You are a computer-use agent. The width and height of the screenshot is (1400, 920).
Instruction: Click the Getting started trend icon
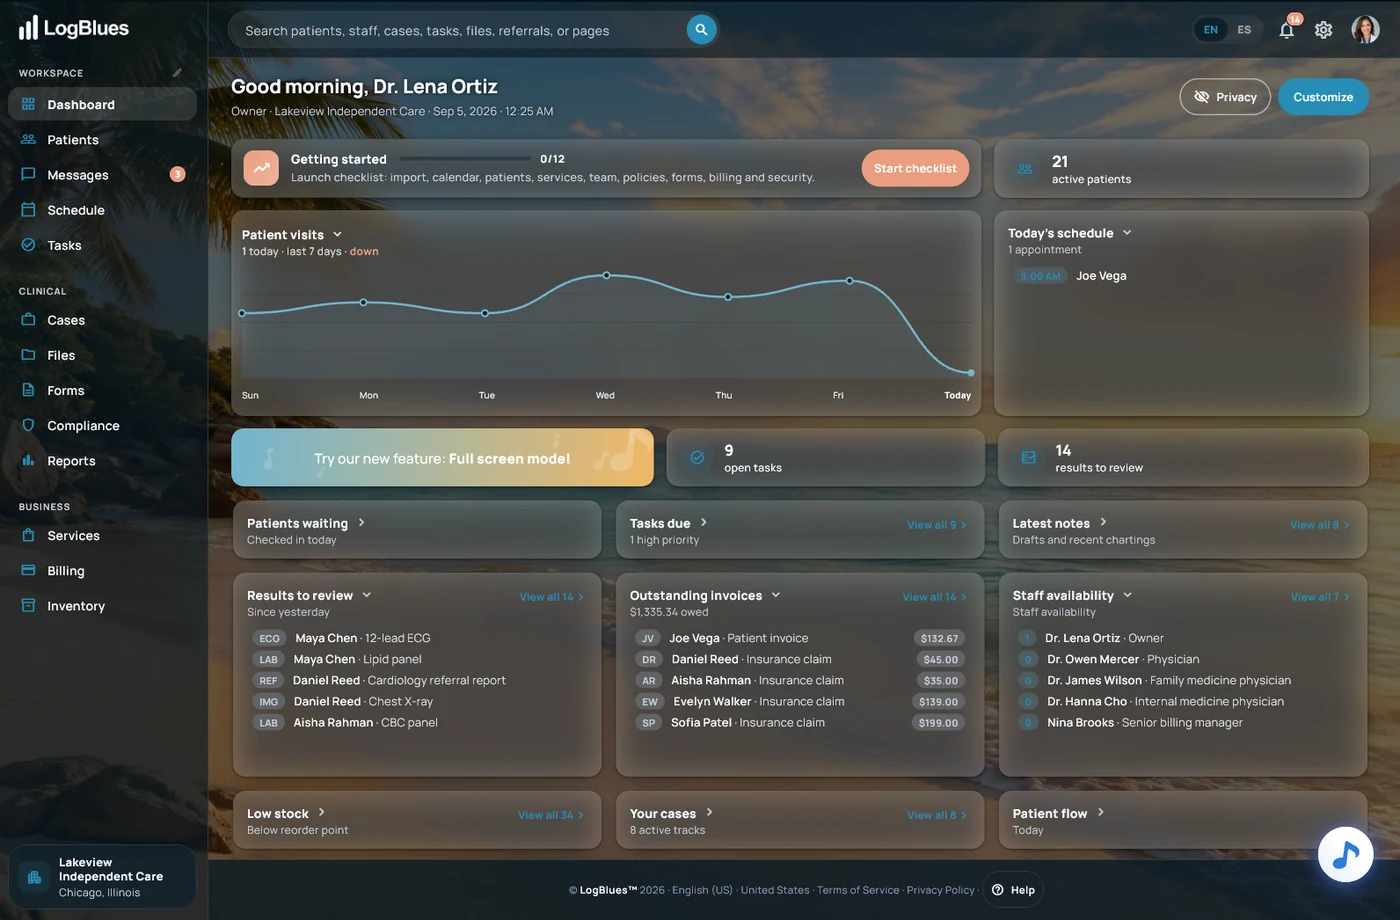261,168
